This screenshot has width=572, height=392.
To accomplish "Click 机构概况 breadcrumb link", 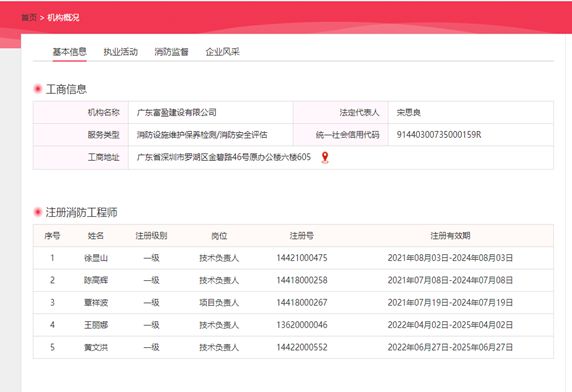I will (63, 17).
